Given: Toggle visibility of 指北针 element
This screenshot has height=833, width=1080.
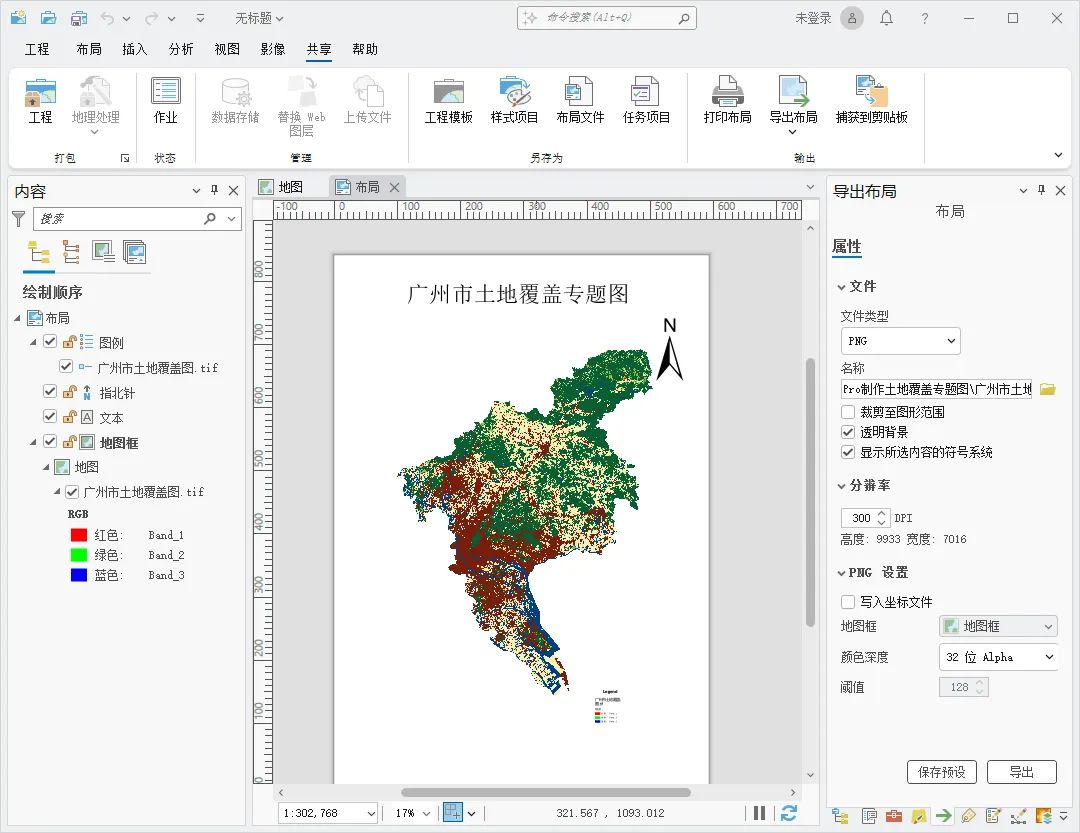Looking at the screenshot, I should [x=50, y=391].
